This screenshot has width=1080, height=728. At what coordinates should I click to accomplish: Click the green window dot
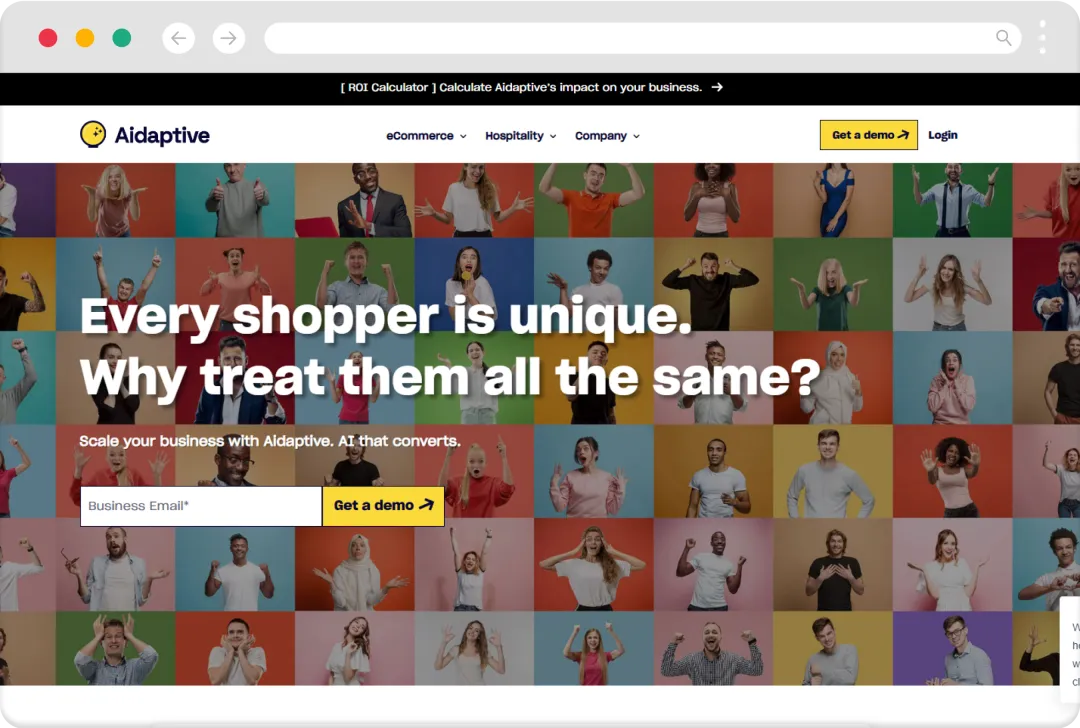(122, 38)
